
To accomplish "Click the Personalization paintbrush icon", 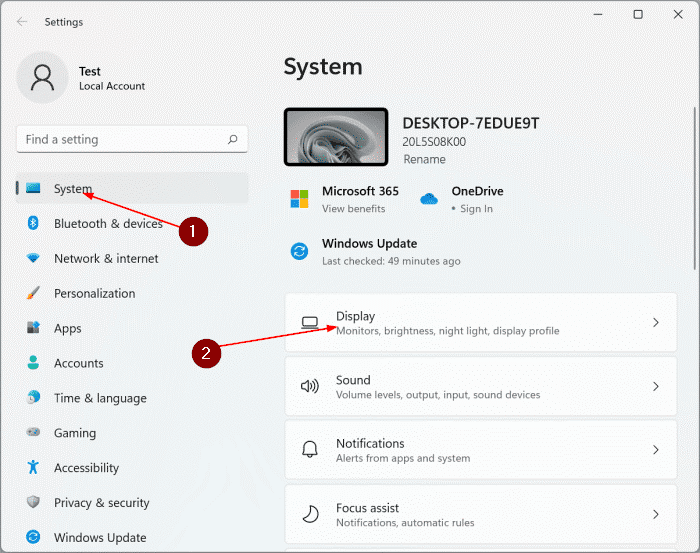I will (33, 294).
